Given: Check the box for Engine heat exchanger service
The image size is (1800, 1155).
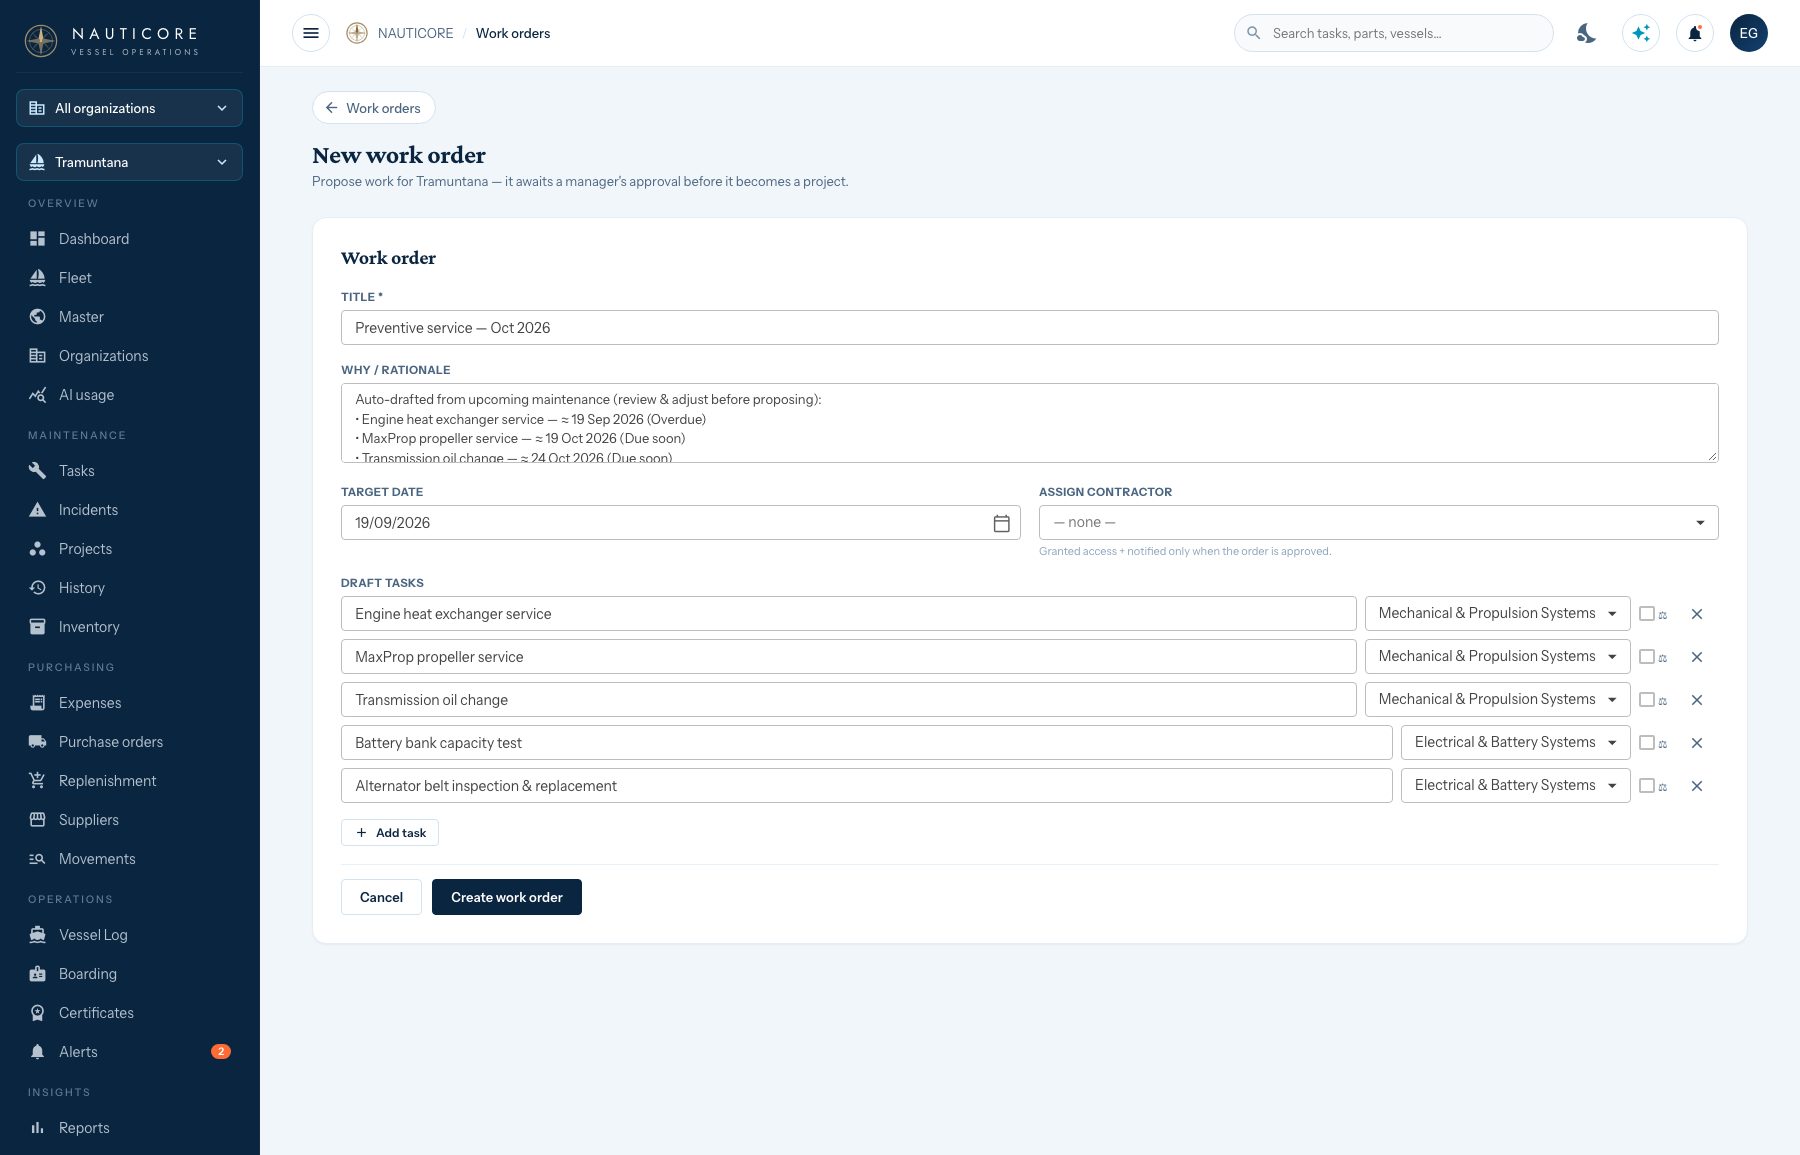Looking at the screenshot, I should point(1646,614).
